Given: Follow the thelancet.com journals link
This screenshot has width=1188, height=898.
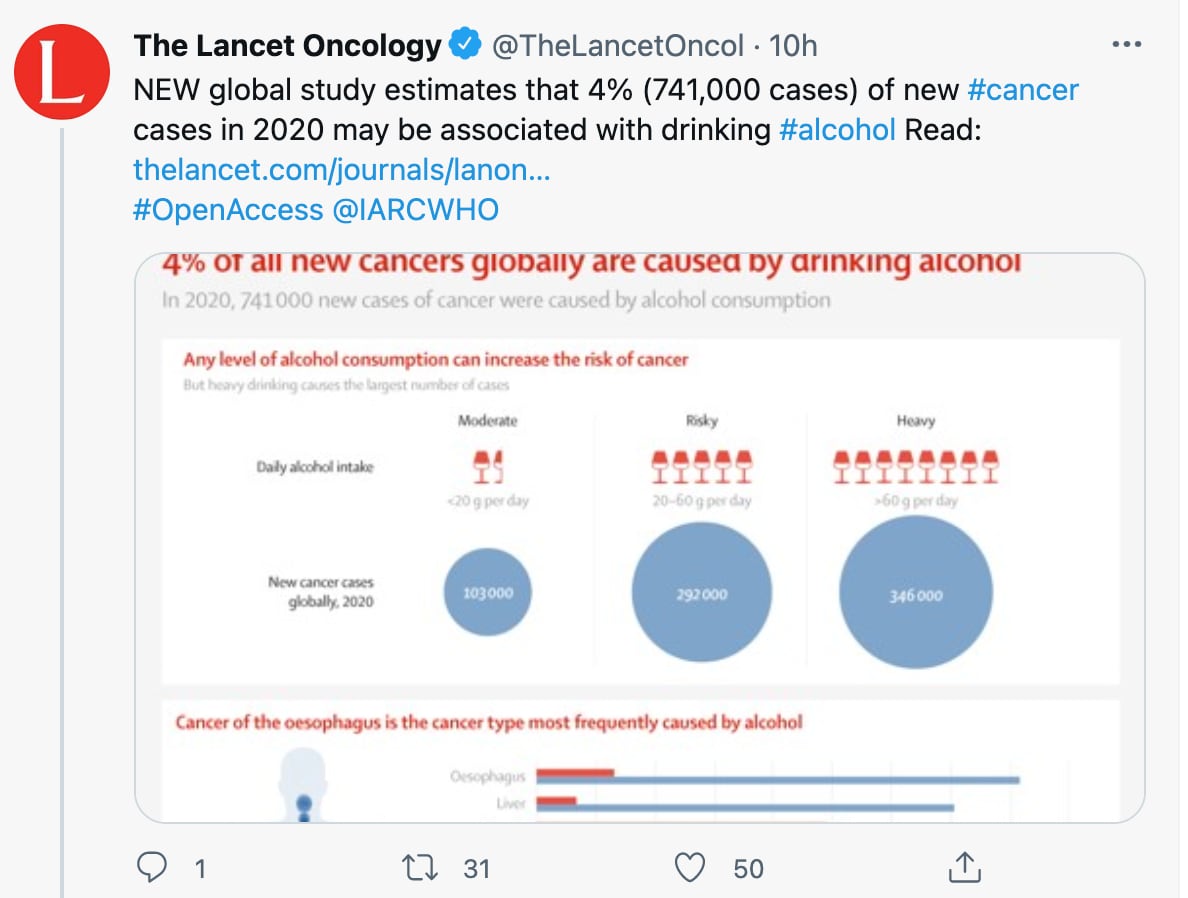Looking at the screenshot, I should coord(342,170).
